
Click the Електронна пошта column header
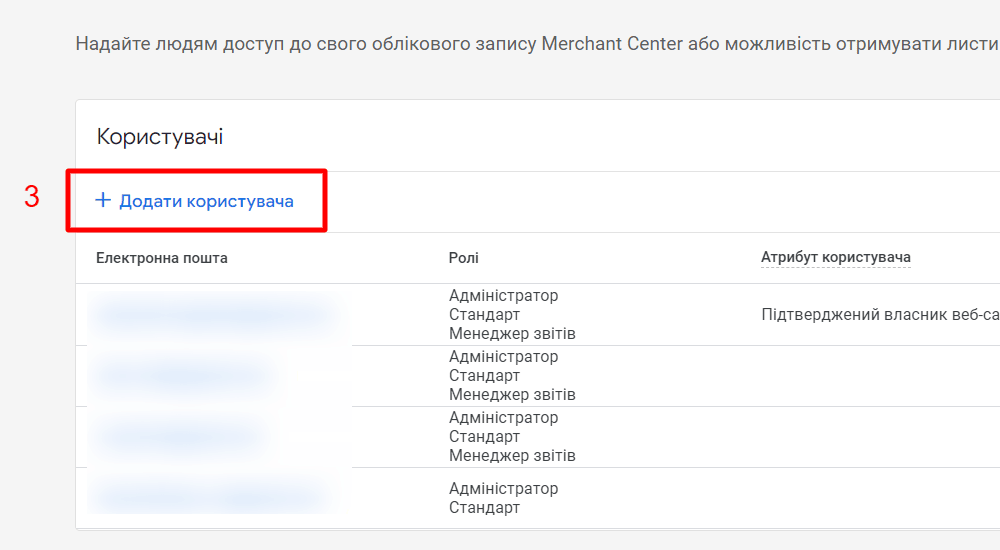[x=162, y=258]
